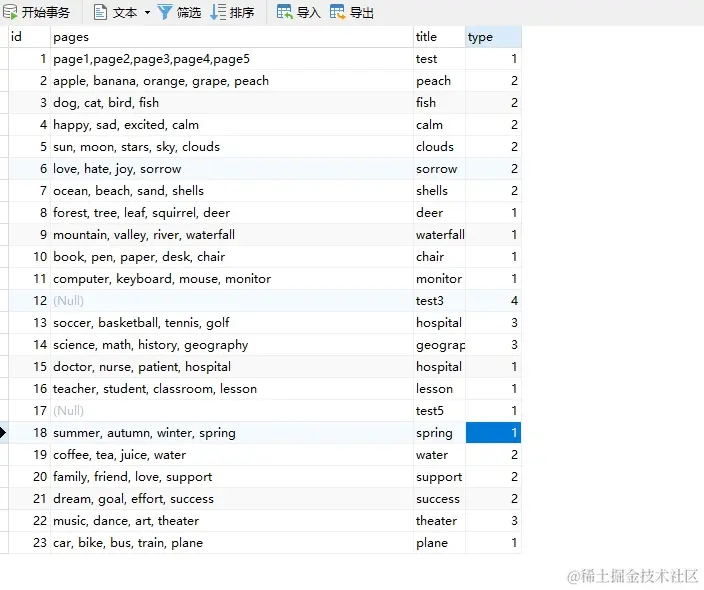The height and width of the screenshot is (590, 704).
Task: Click cell 'book, pen, paper, desk, chair'
Action: [x=232, y=257]
